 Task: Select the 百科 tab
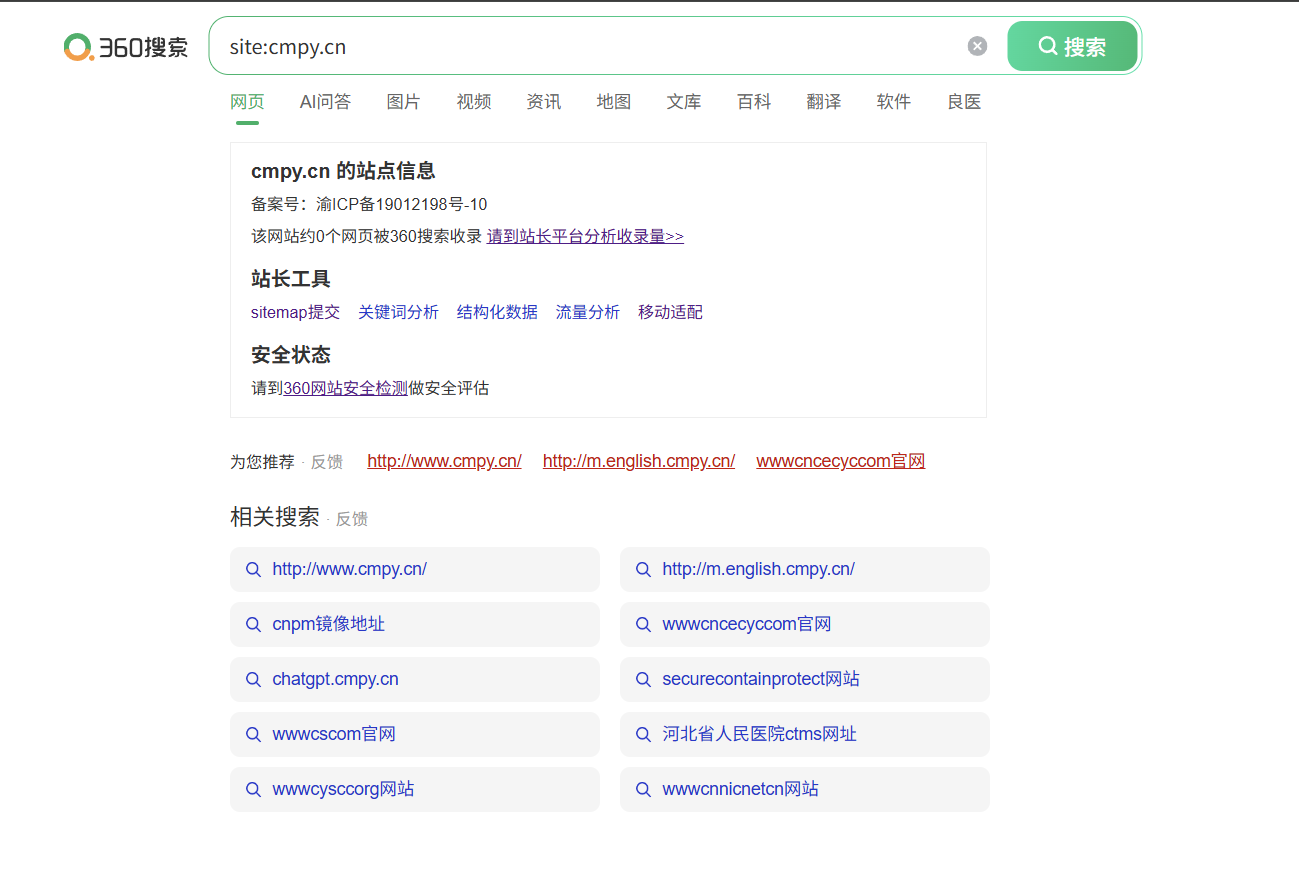[x=754, y=102]
